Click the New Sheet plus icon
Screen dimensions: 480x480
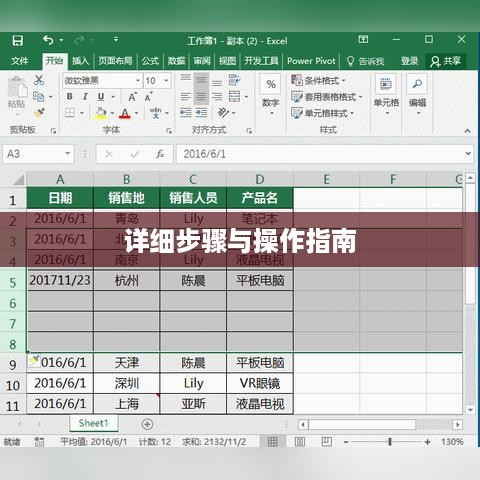point(147,424)
